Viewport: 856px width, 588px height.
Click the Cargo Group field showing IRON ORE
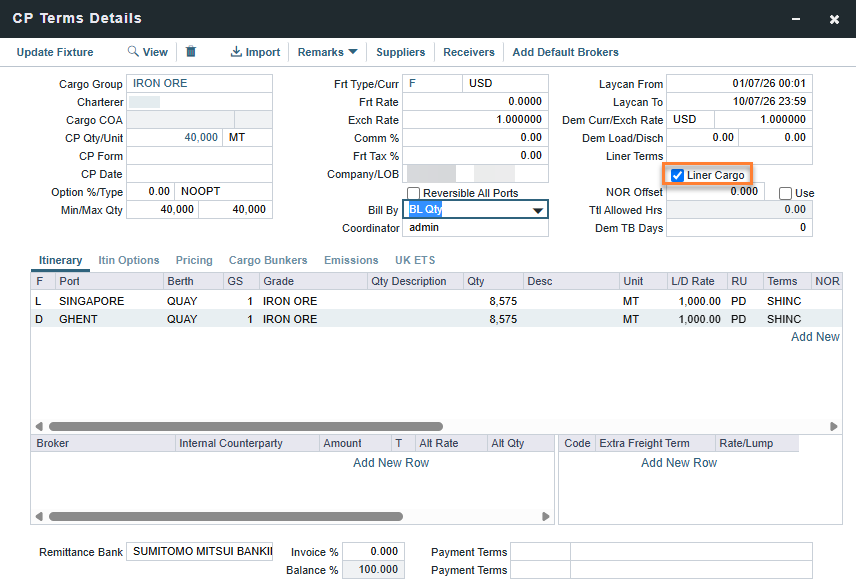click(199, 84)
